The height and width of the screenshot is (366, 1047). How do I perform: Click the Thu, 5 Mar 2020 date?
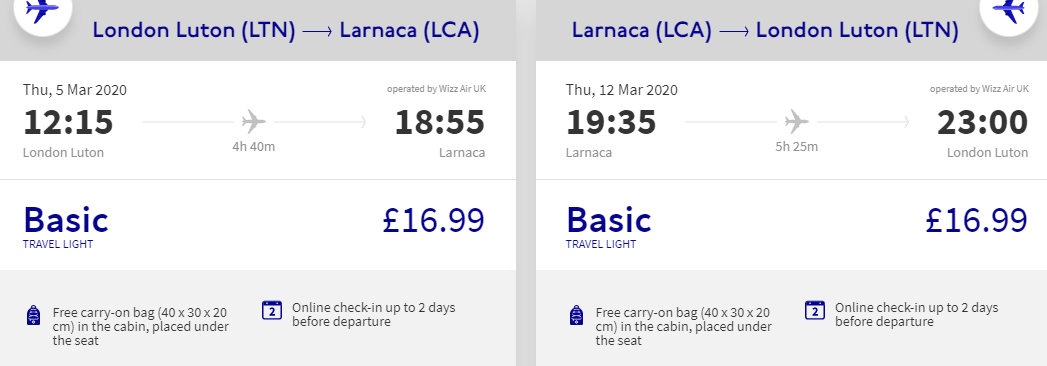tap(75, 90)
